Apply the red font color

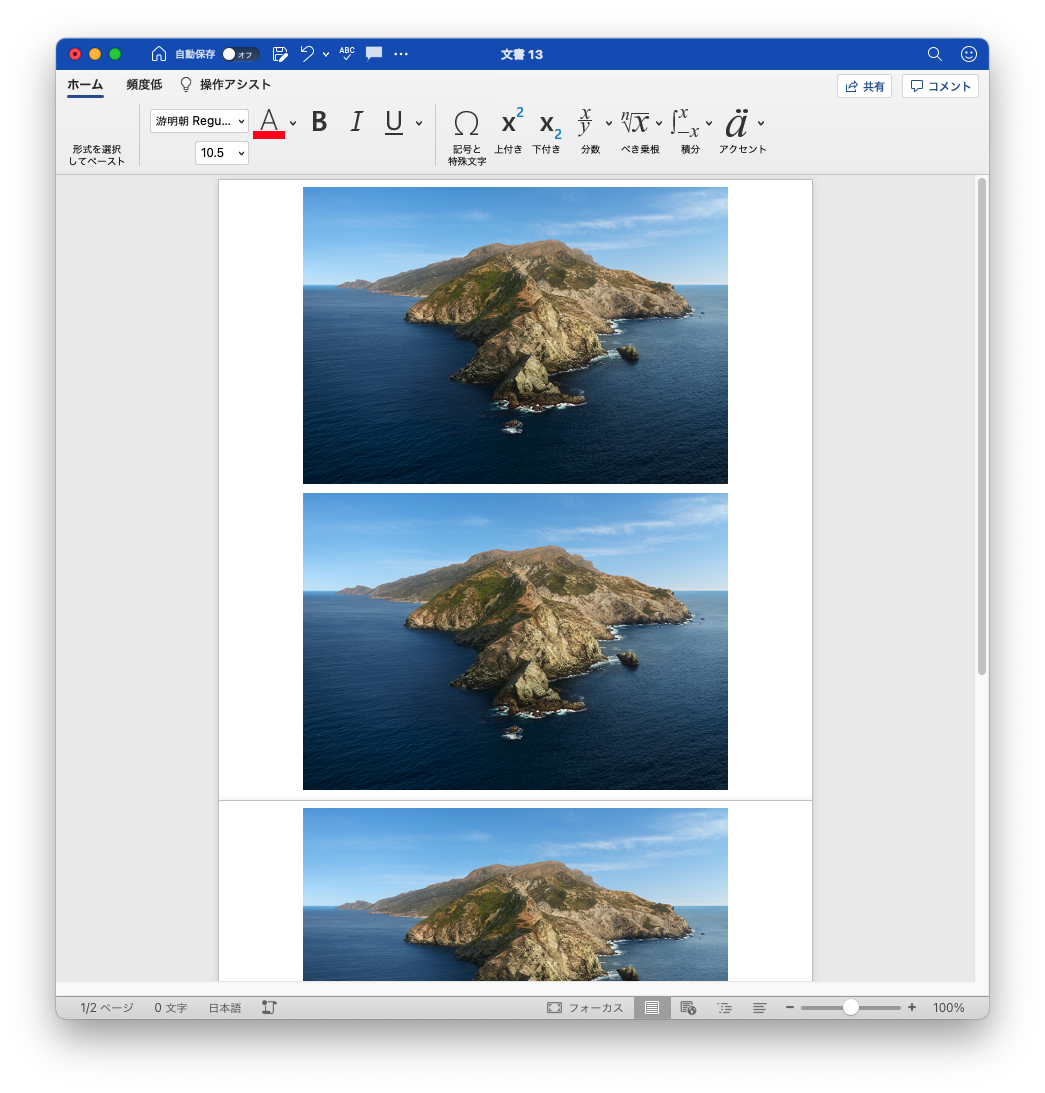tap(269, 123)
